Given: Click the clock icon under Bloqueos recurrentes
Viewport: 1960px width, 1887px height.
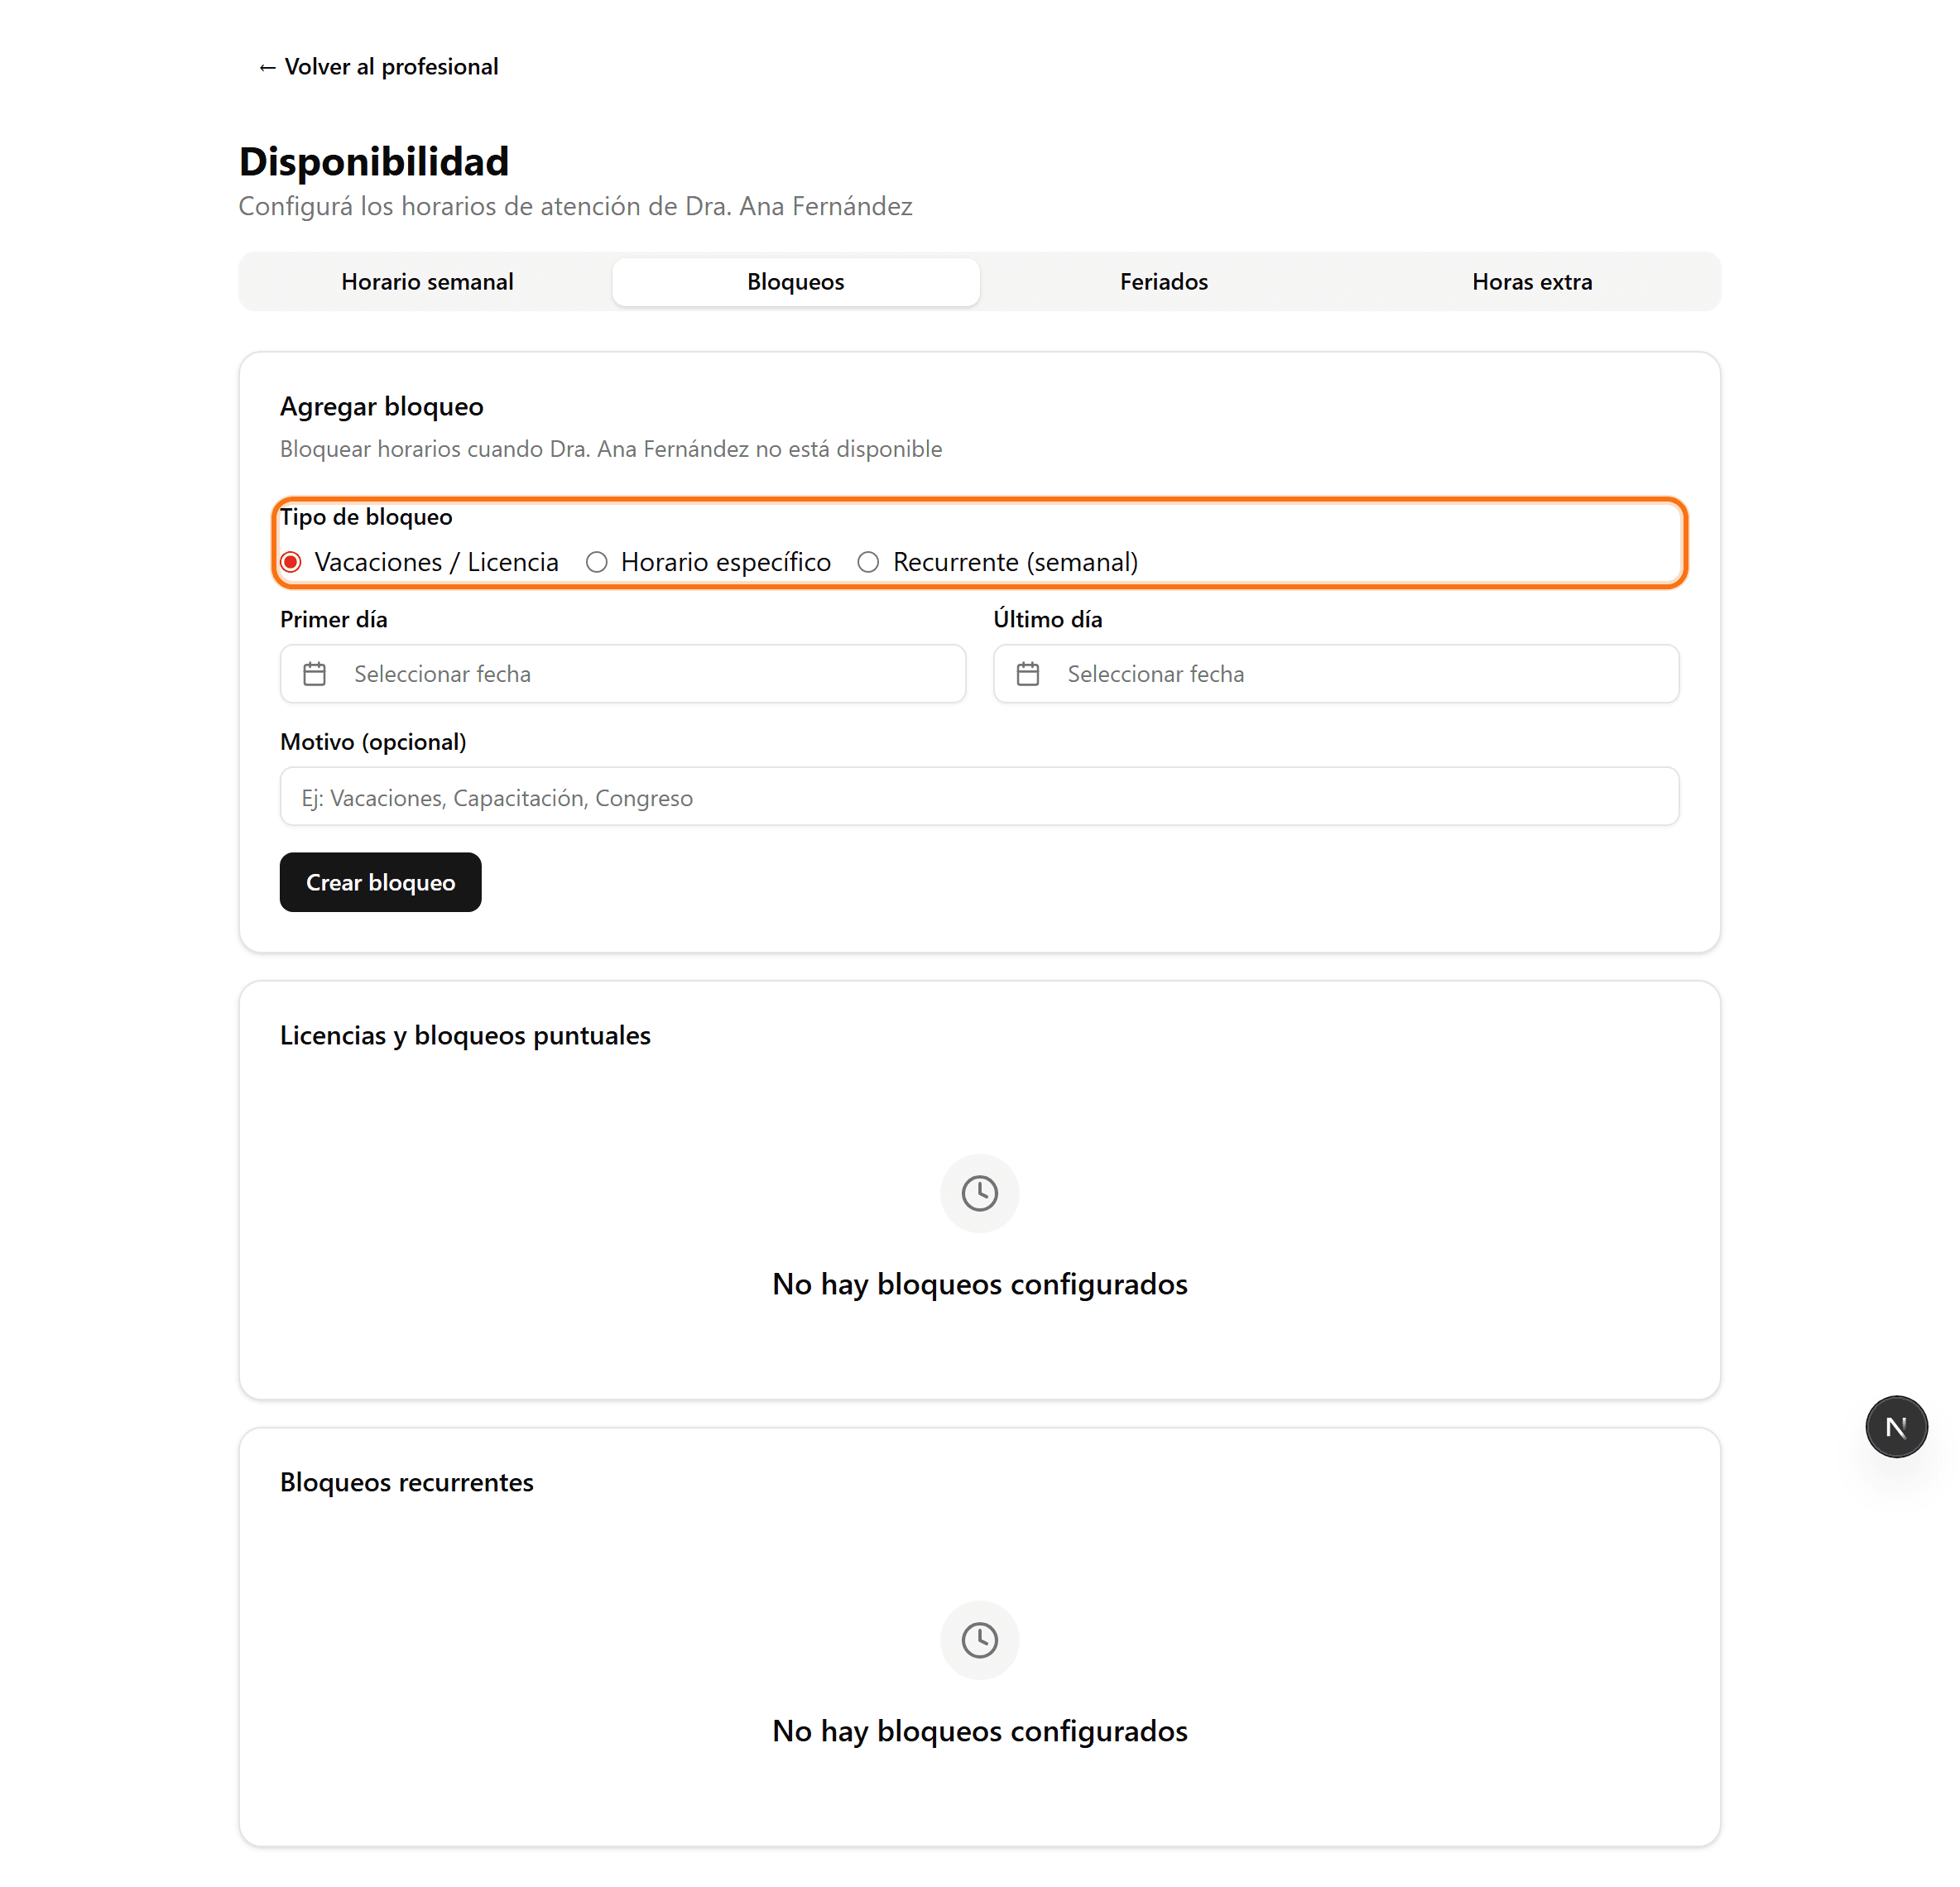Looking at the screenshot, I should pyautogui.click(x=979, y=1640).
